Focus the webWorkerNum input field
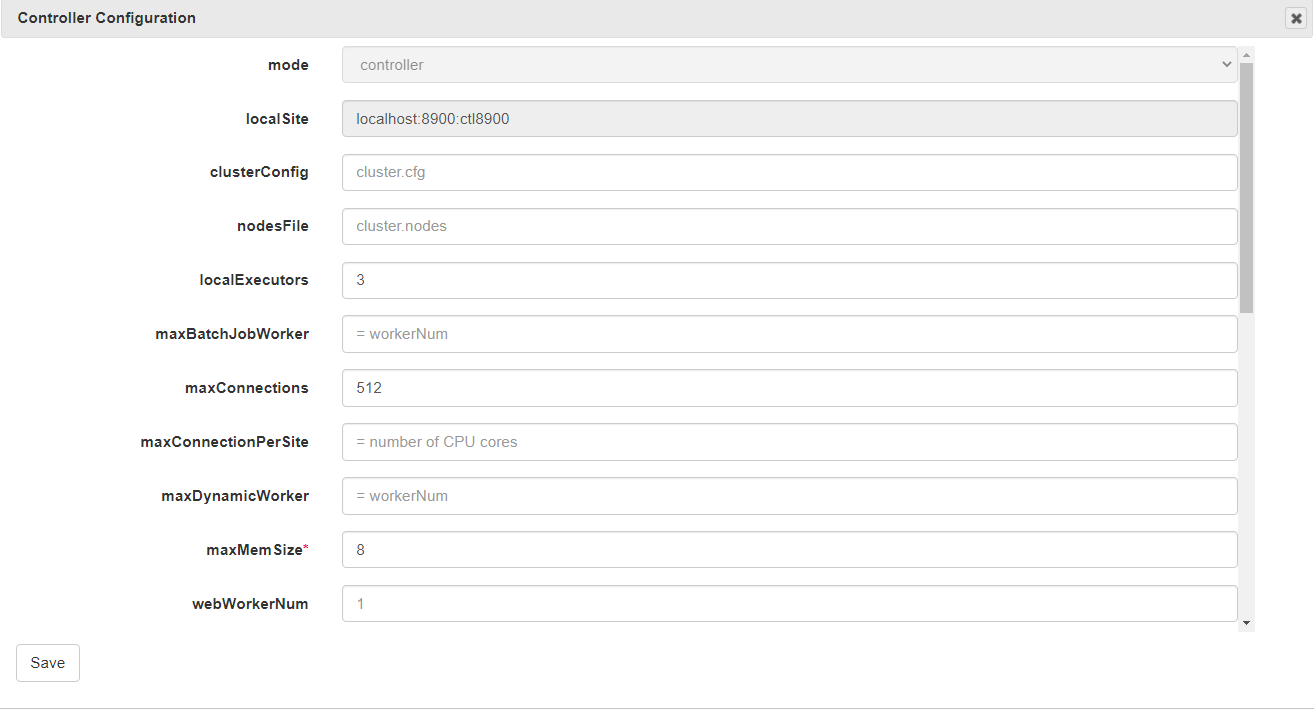Viewport: 1314px width, 709px height. pos(789,604)
